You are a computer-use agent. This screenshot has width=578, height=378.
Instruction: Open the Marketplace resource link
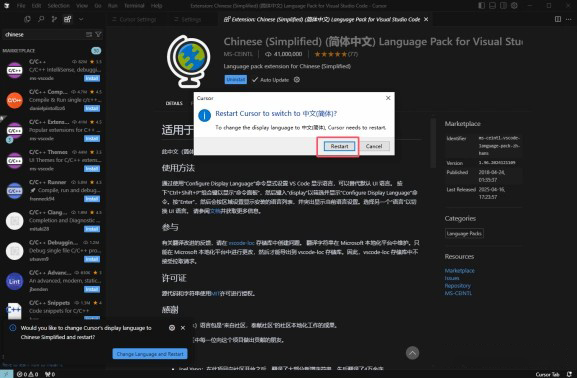pos(460,271)
